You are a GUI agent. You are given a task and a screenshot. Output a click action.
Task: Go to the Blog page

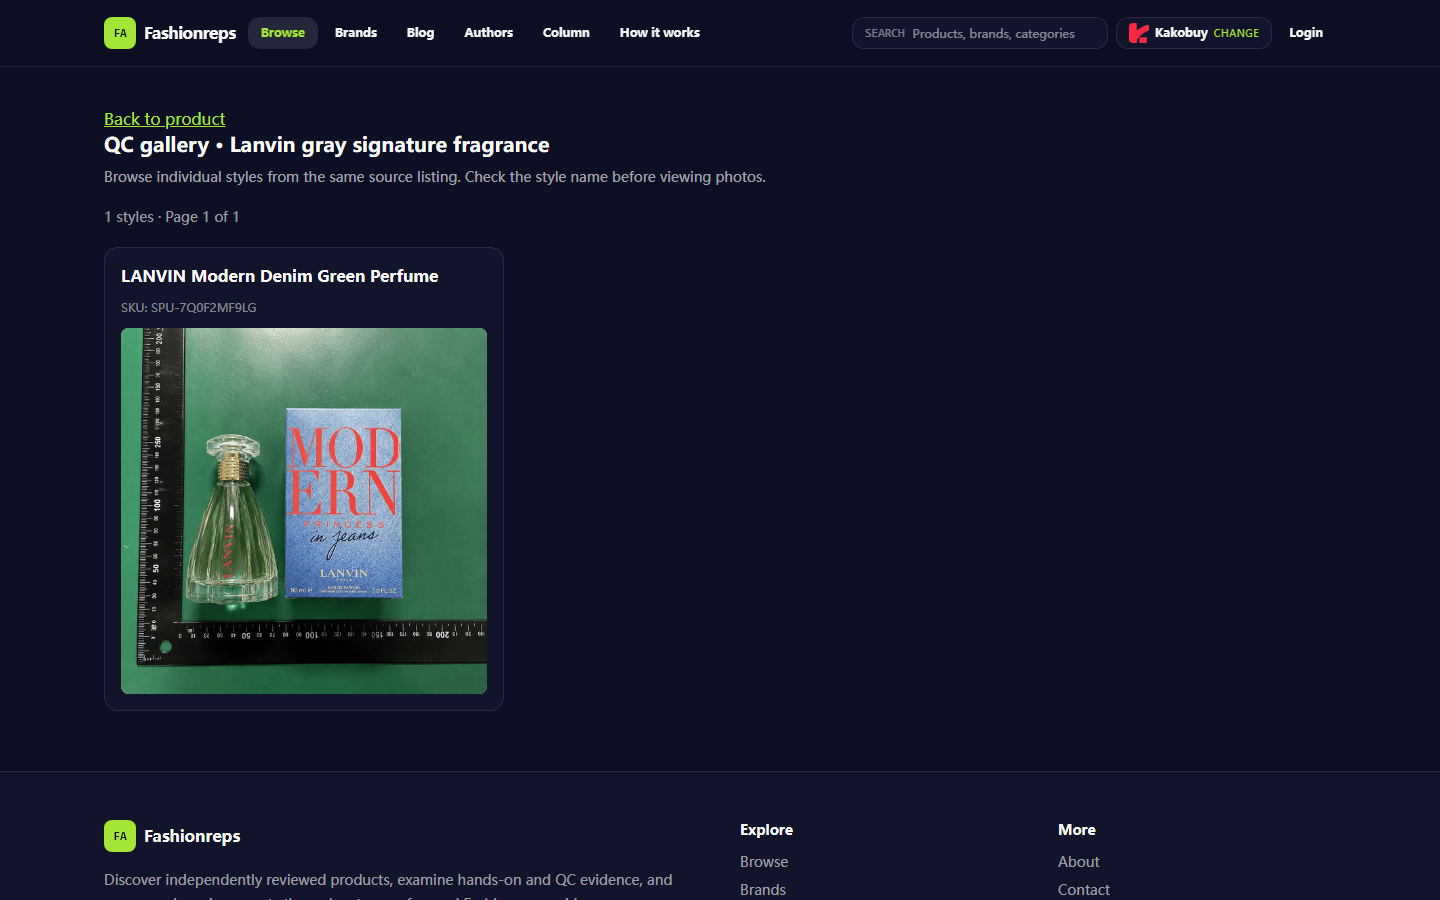pyautogui.click(x=420, y=33)
